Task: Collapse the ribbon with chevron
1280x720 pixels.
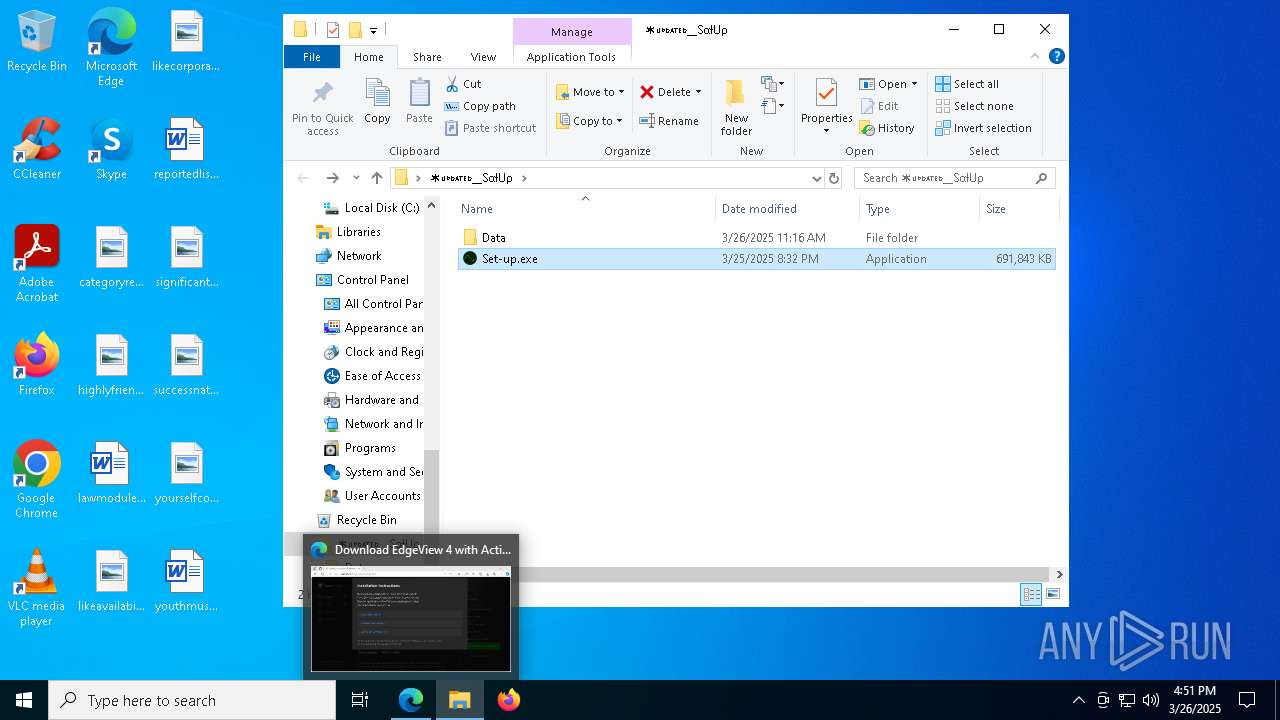Action: pos(1035,57)
